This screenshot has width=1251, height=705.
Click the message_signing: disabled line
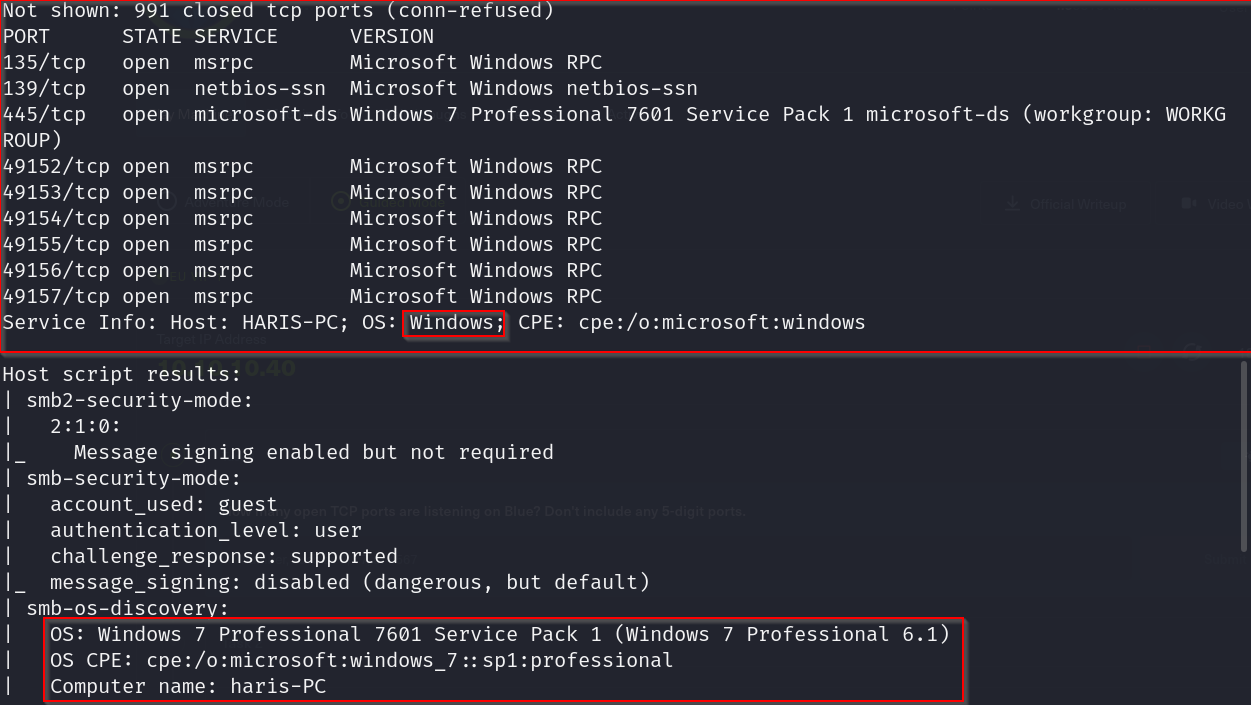coord(349,583)
